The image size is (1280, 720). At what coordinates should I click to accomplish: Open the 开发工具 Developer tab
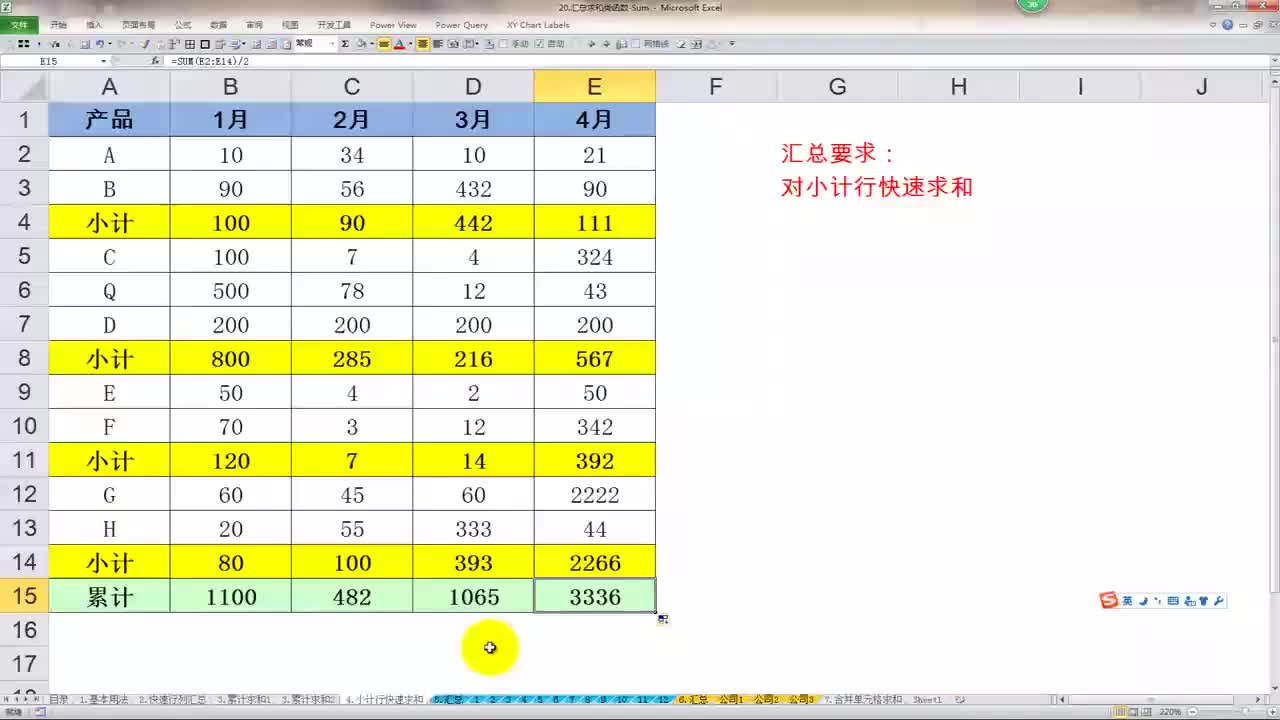click(334, 25)
